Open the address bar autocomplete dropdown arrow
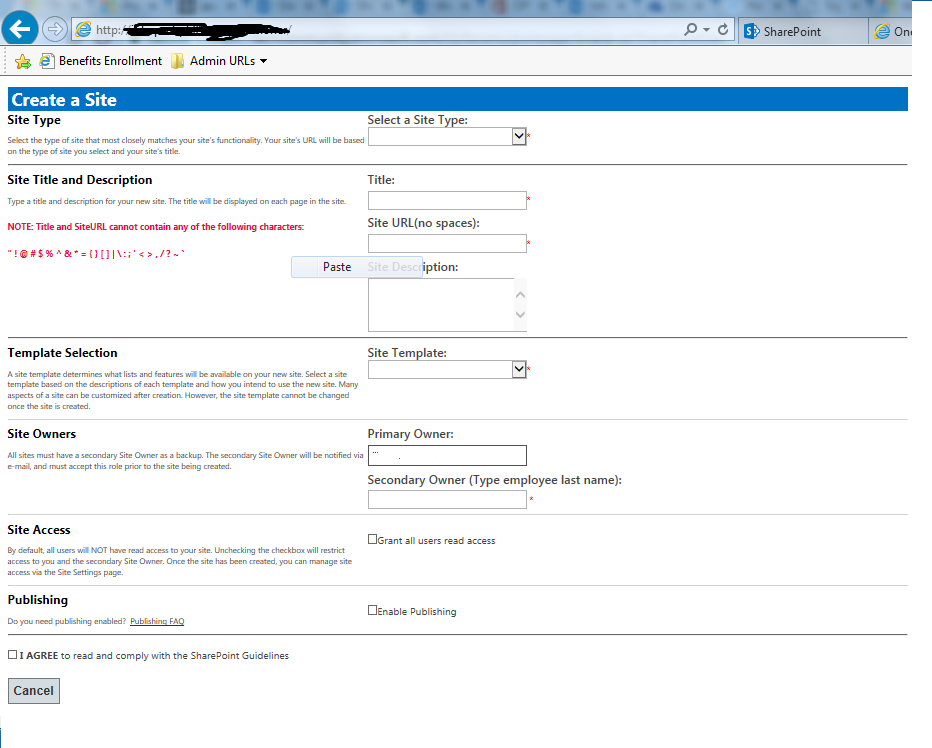932x748 pixels. [x=706, y=29]
